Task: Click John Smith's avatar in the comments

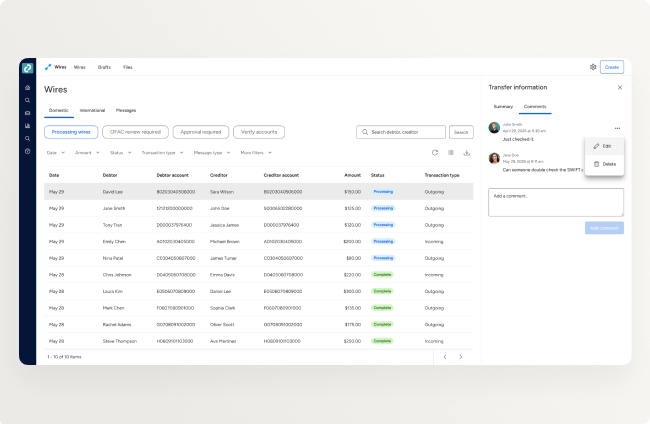Action: (x=494, y=127)
